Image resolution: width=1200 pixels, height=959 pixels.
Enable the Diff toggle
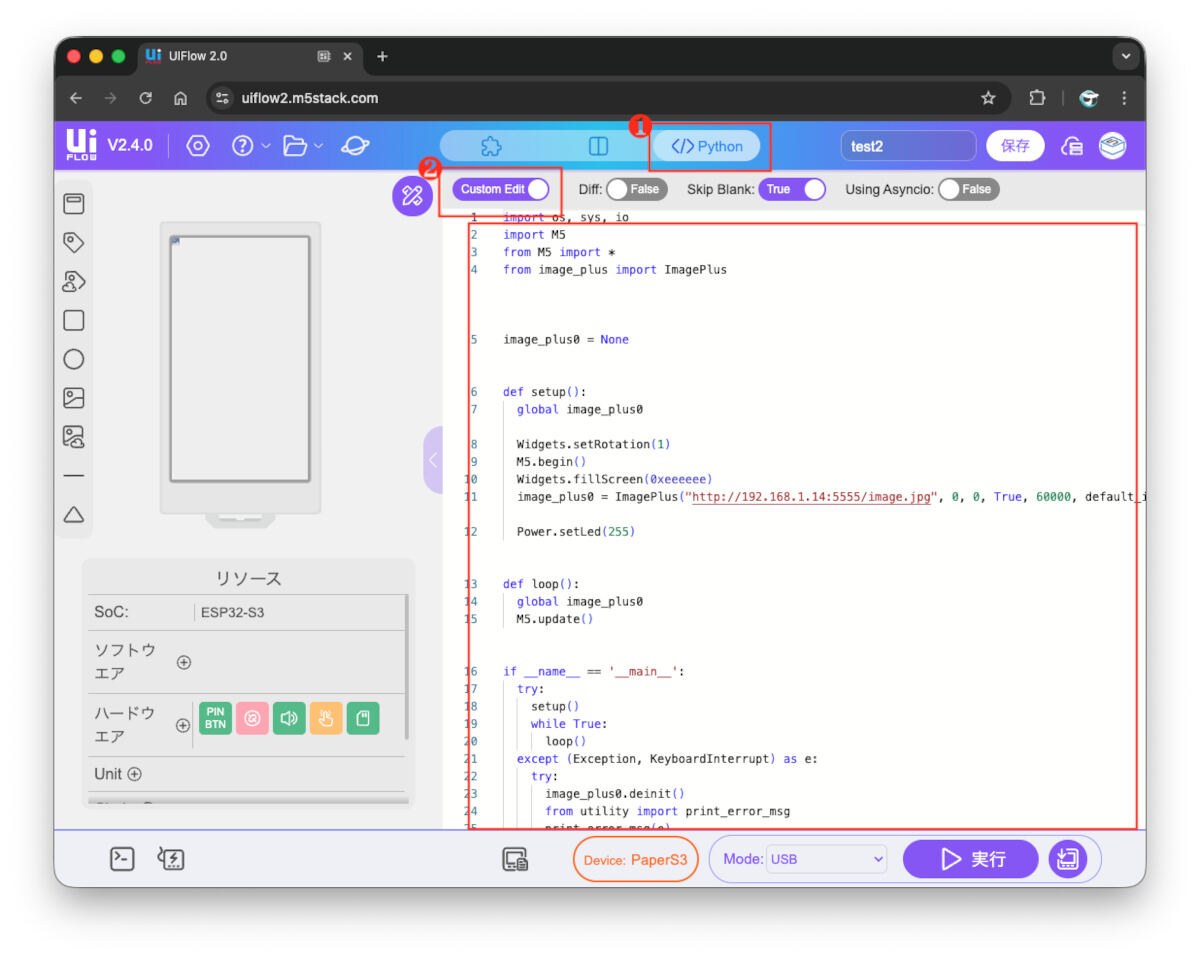click(x=637, y=189)
